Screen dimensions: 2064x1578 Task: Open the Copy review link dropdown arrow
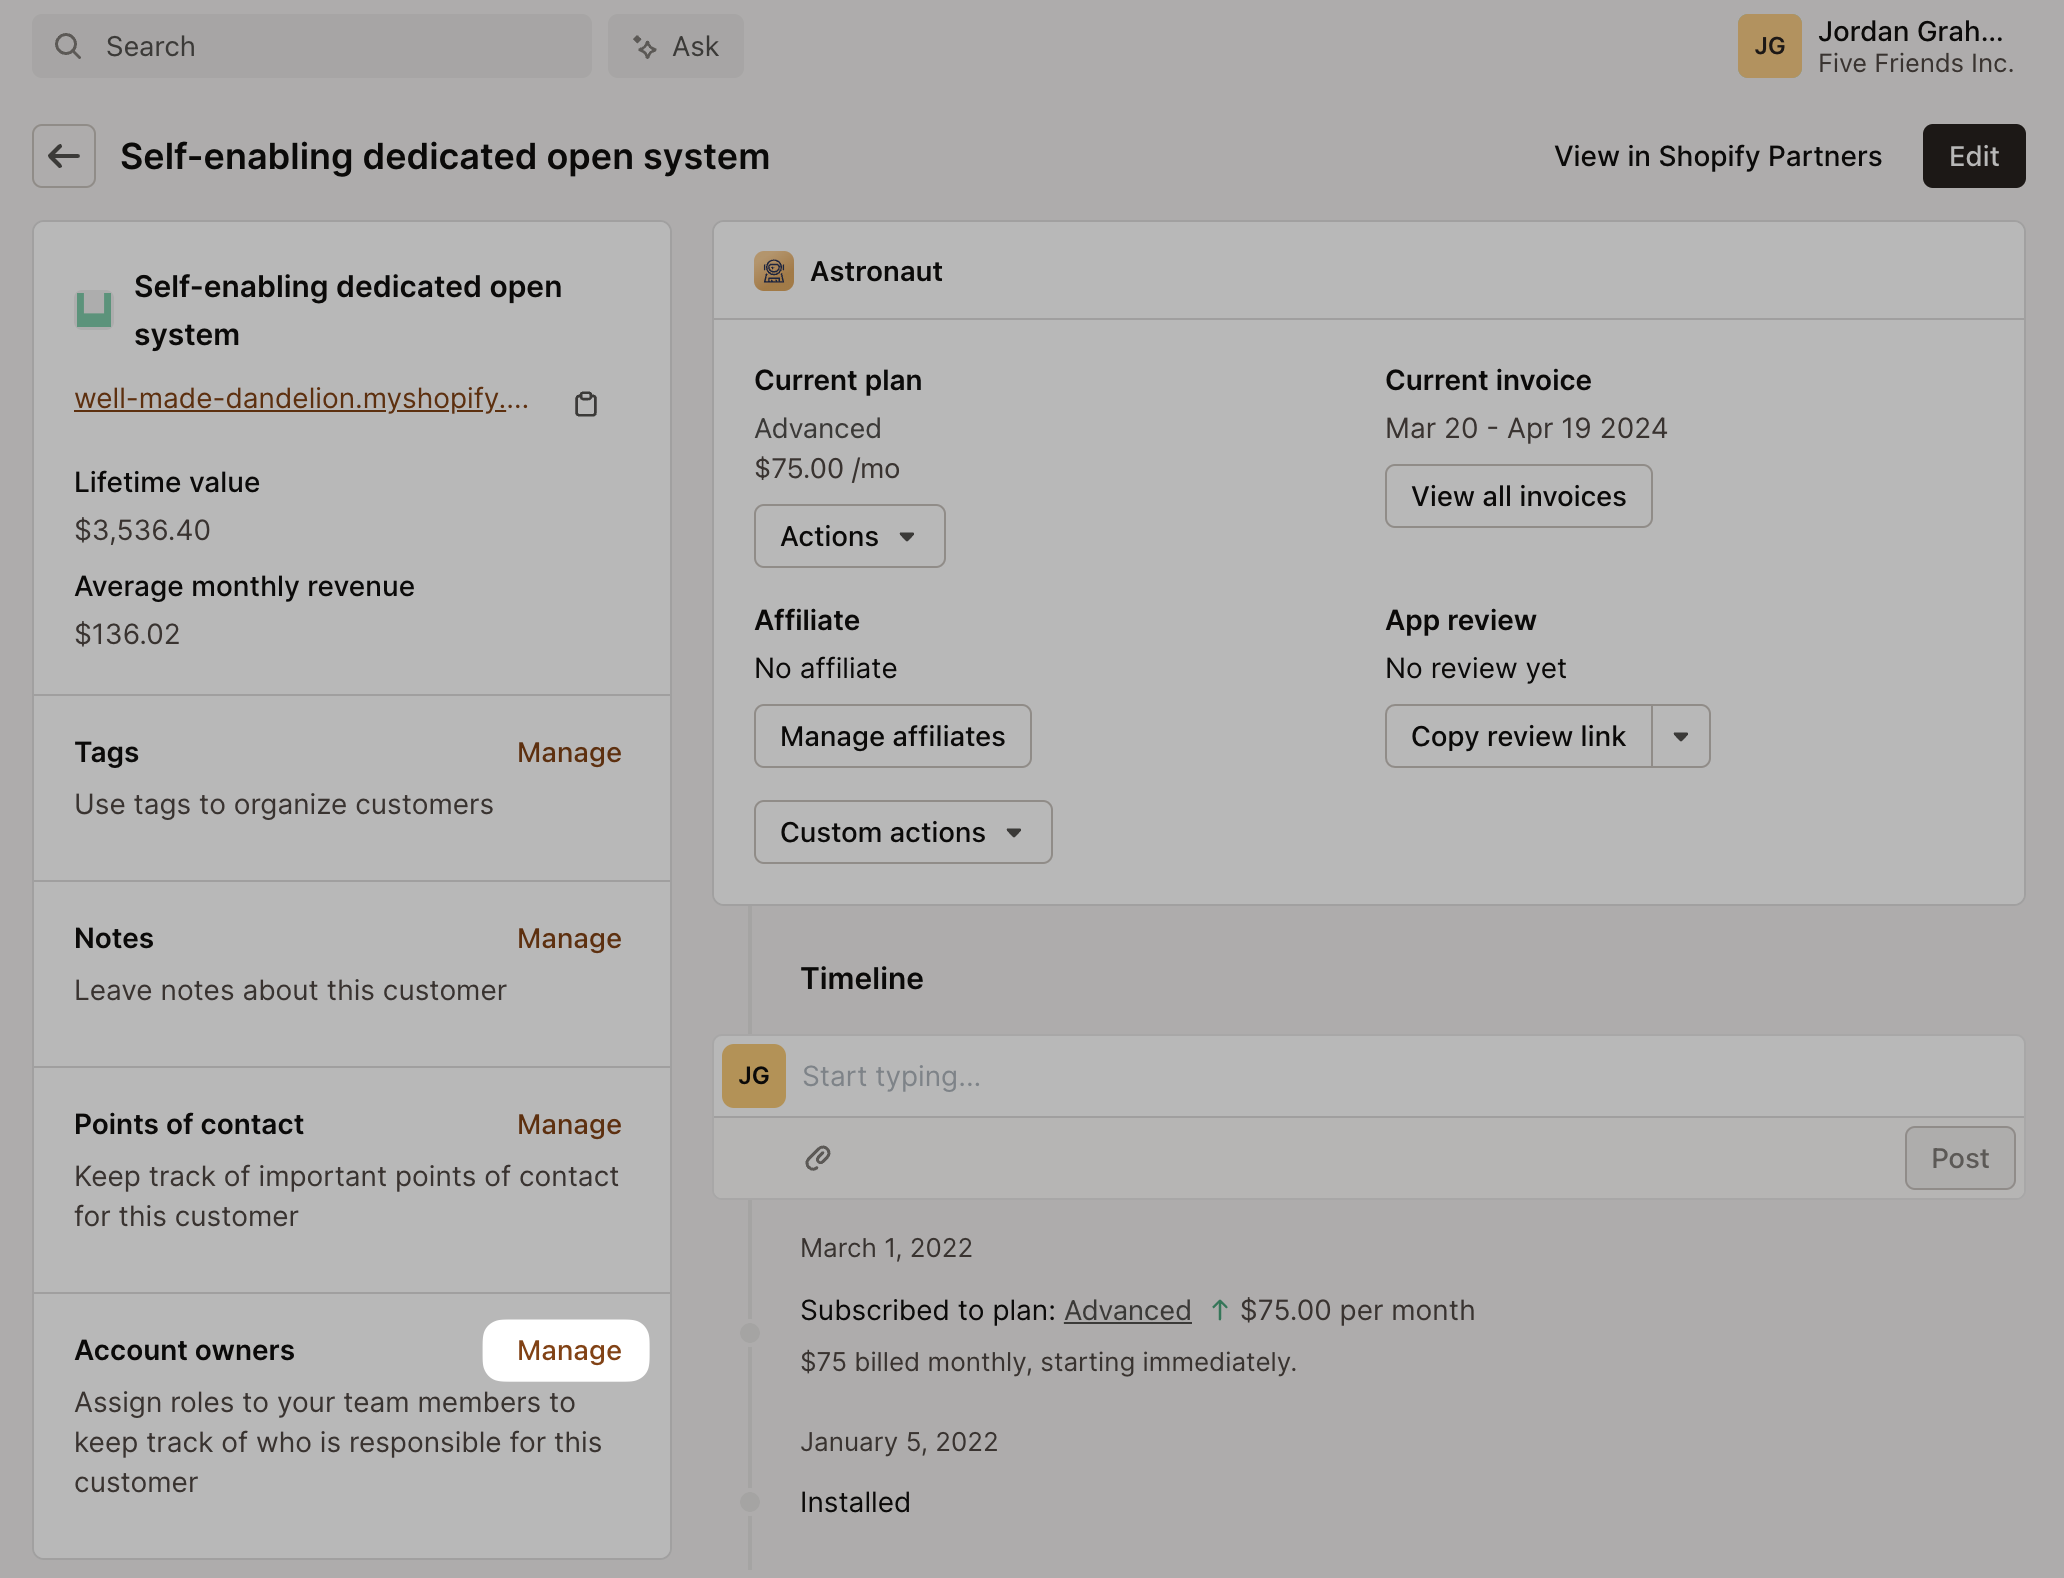[x=1681, y=736]
